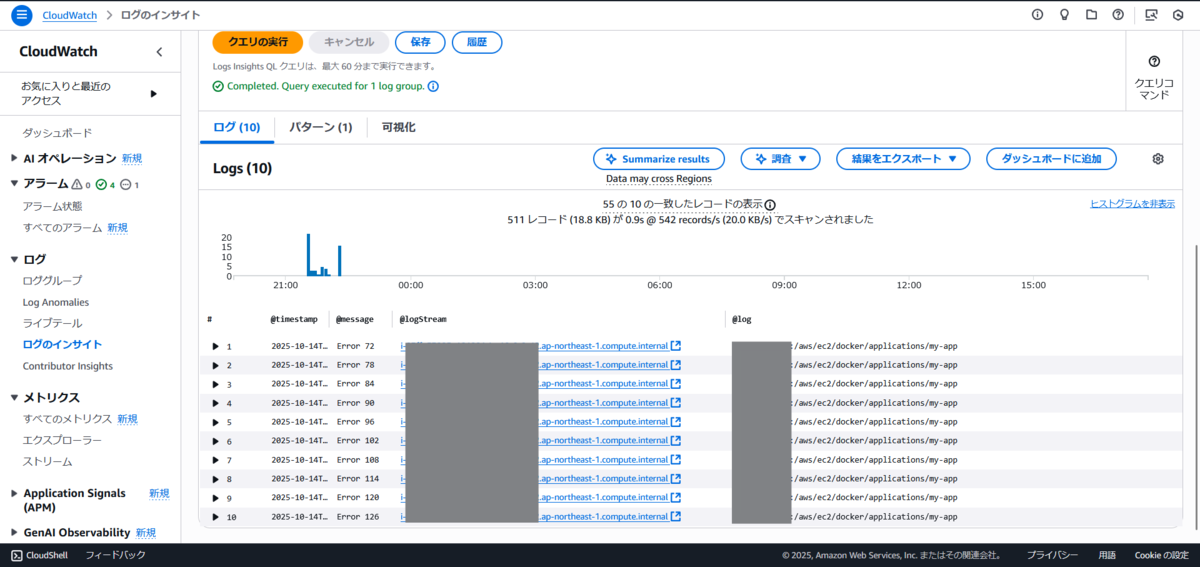Expand log row 4 (Error 90)
The width and height of the screenshot is (1200, 567).
pyautogui.click(x=215, y=404)
